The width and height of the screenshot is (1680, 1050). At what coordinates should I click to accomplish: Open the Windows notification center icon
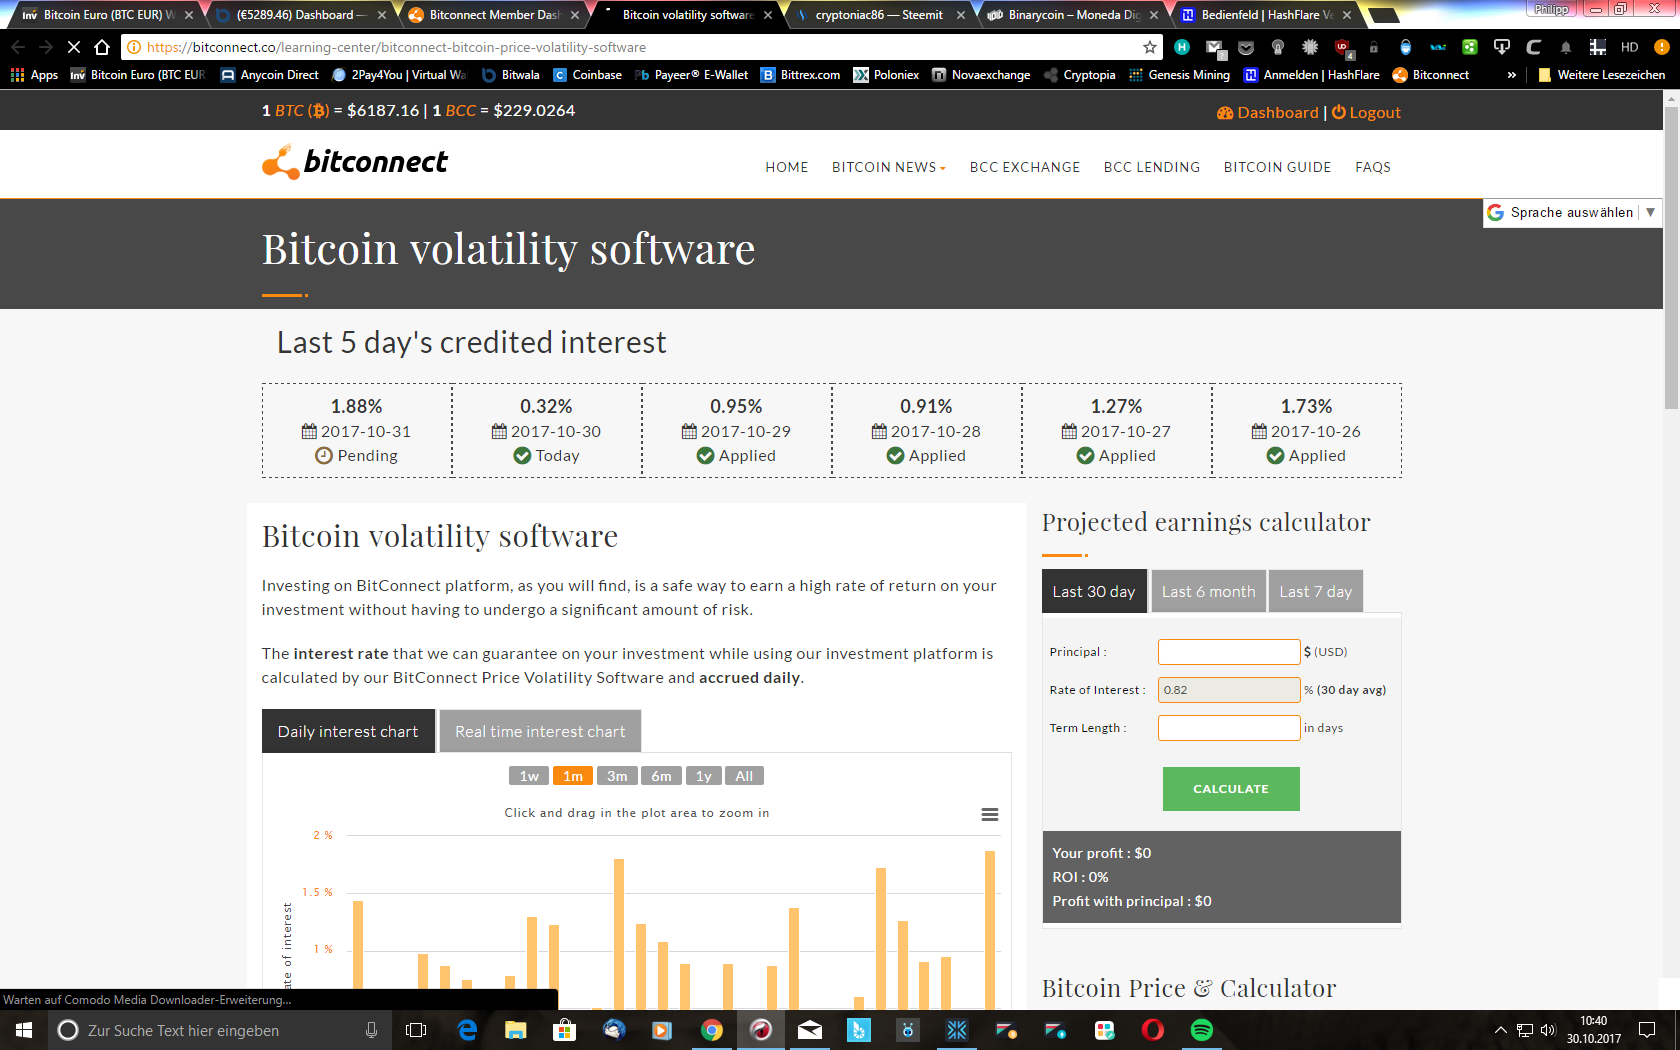tap(1647, 1030)
